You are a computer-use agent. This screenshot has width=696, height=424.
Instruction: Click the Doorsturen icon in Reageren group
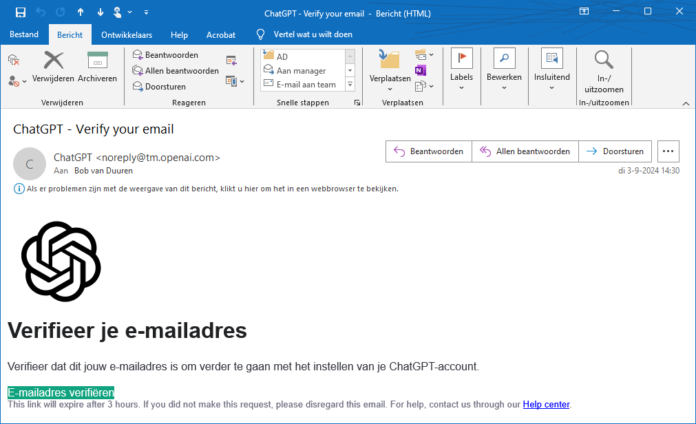coord(138,87)
